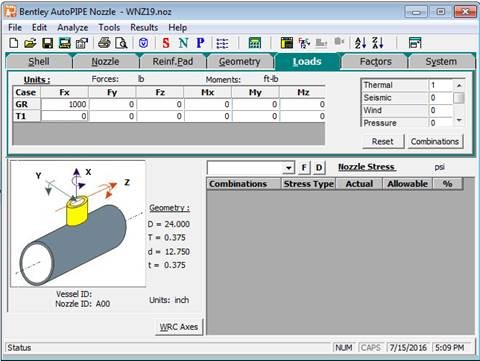Click the GR case Fx cell
This screenshot has height=361, width=480.
[65, 104]
